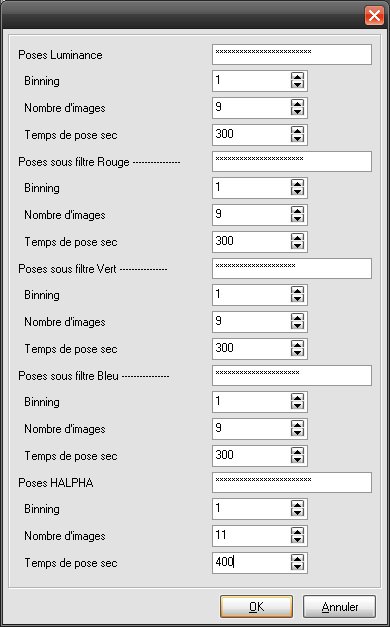Confirm the settings with OK
Image resolution: width=390 pixels, height=627 pixels.
click(256, 607)
